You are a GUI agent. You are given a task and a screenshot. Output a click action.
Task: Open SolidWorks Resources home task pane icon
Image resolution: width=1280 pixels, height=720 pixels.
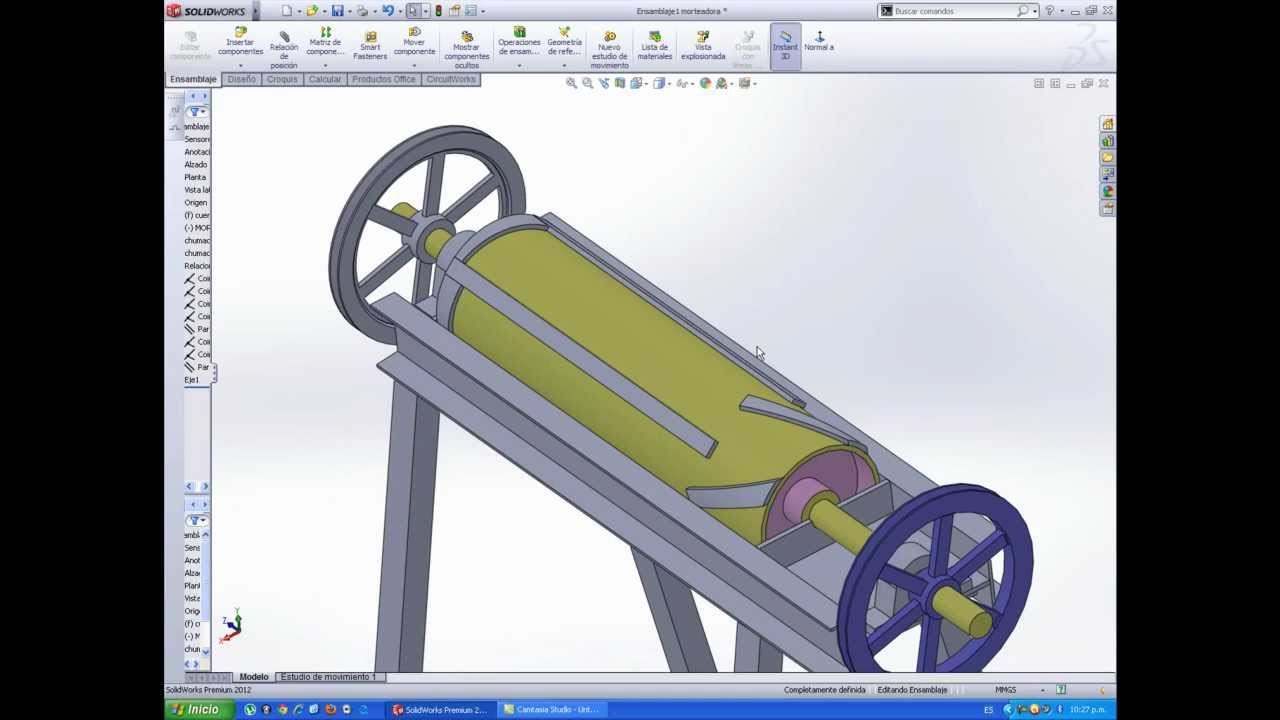tap(1107, 124)
